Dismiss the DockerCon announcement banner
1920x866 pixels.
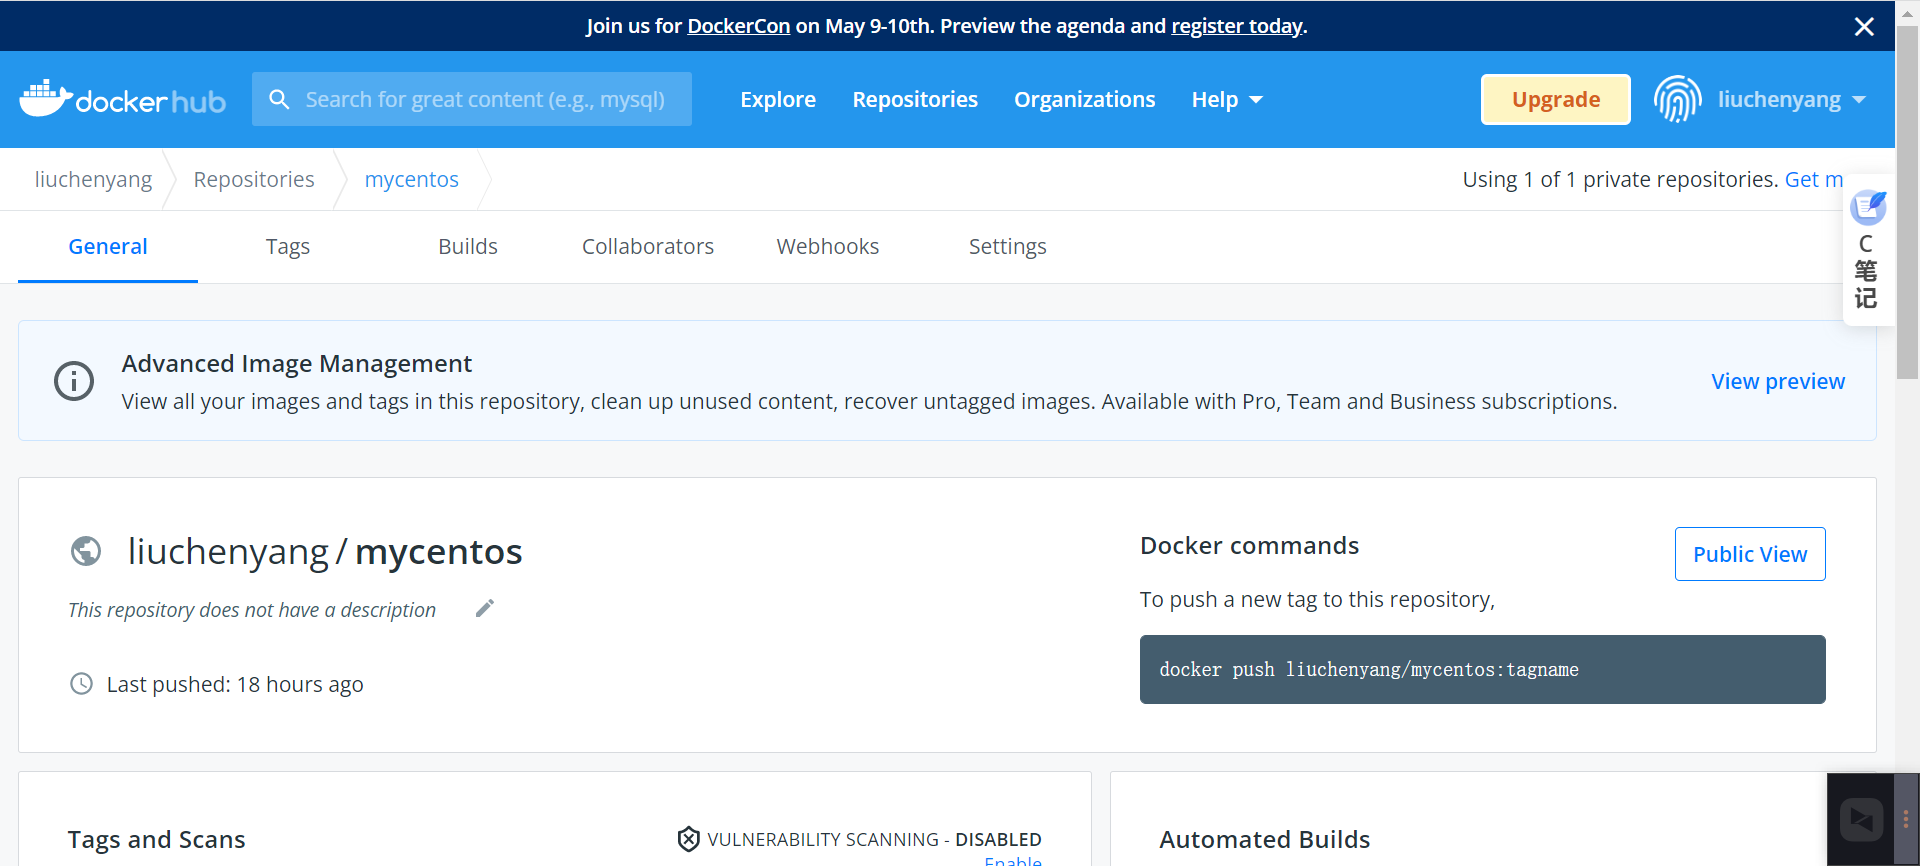[1864, 26]
